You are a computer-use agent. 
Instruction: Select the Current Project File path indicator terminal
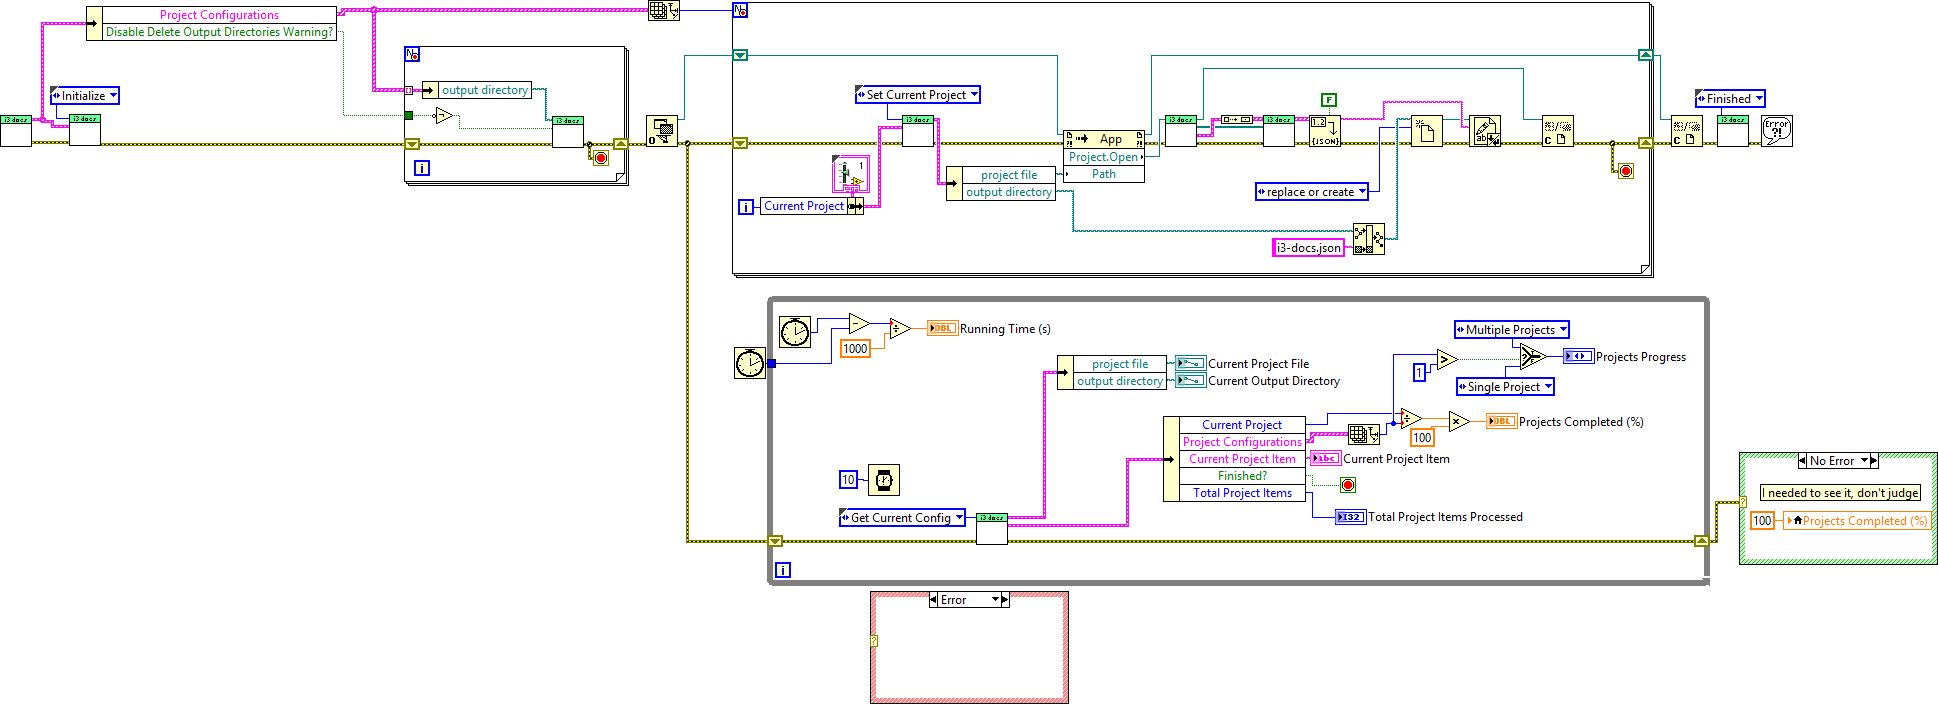1191,363
